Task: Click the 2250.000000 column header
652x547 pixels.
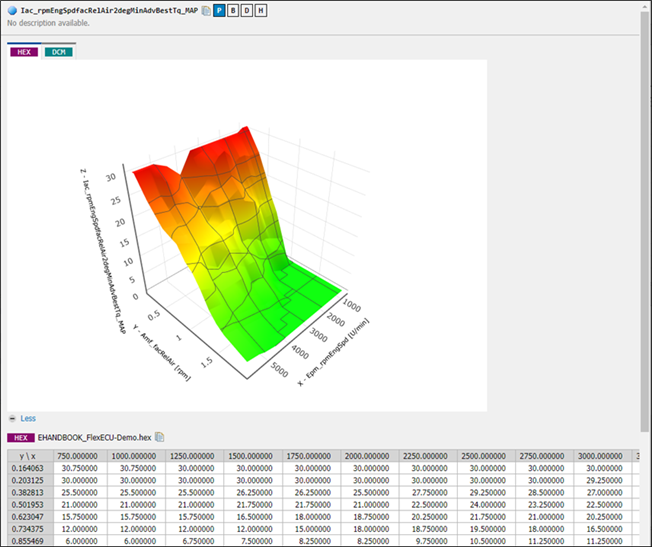Action: pos(429,456)
